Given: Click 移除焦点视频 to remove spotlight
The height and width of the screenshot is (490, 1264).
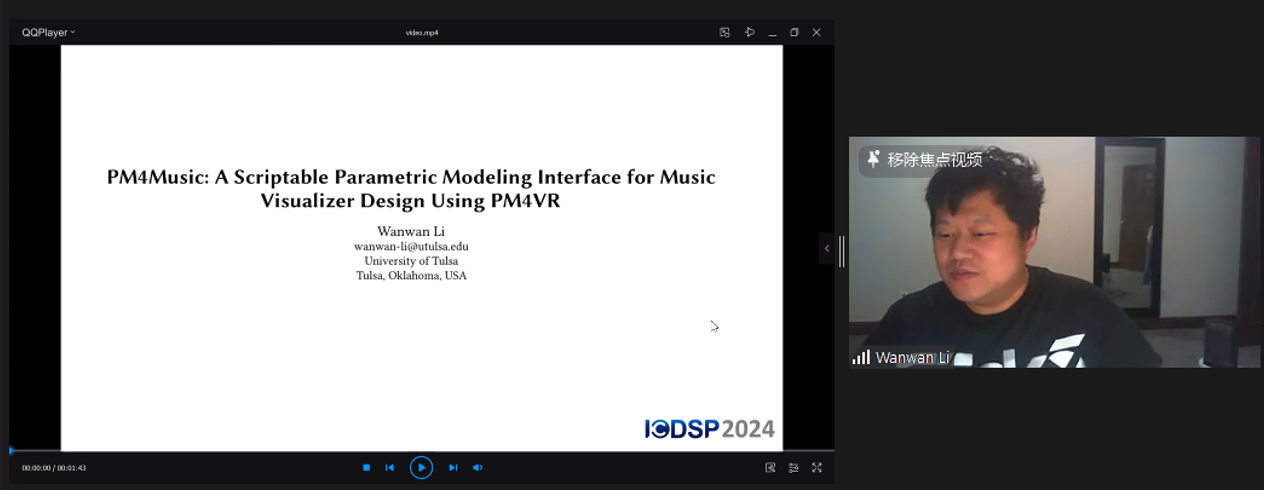Looking at the screenshot, I should 934,159.
